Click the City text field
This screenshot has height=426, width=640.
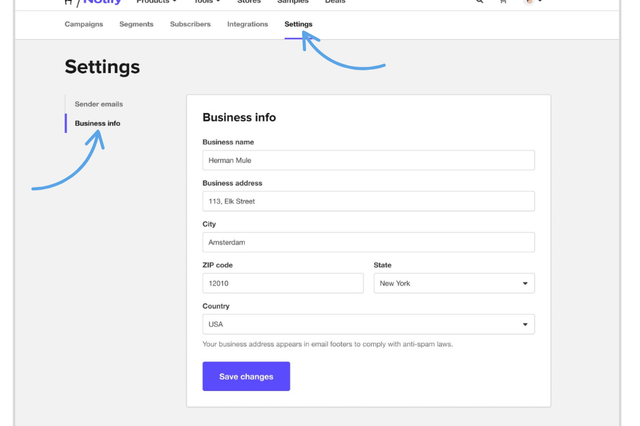pos(368,242)
